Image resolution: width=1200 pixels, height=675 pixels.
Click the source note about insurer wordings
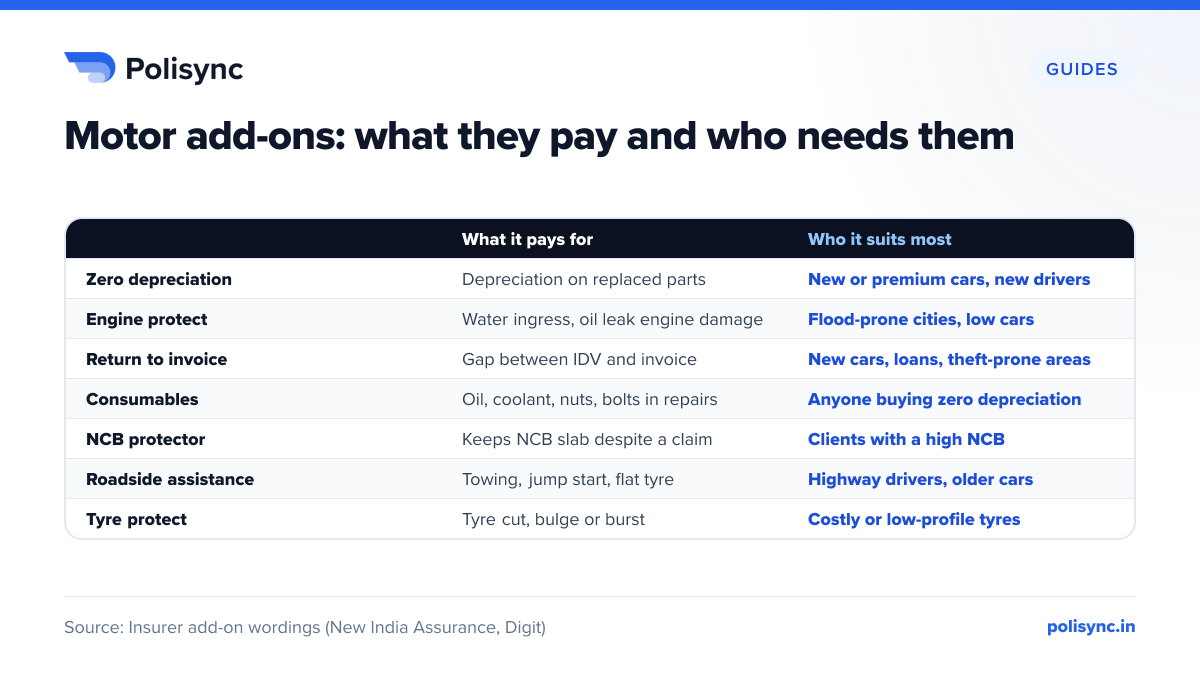click(x=305, y=628)
